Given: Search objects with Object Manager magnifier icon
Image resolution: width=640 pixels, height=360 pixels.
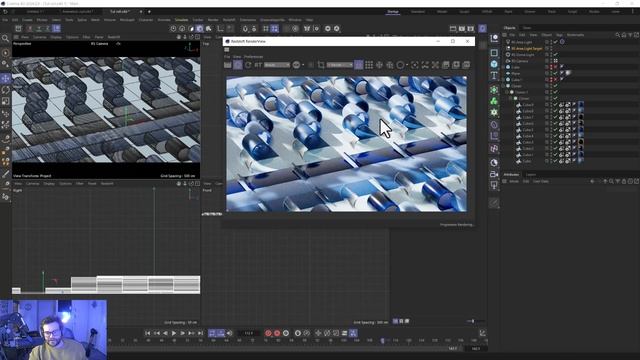Looking at the screenshot, I should pos(618,35).
